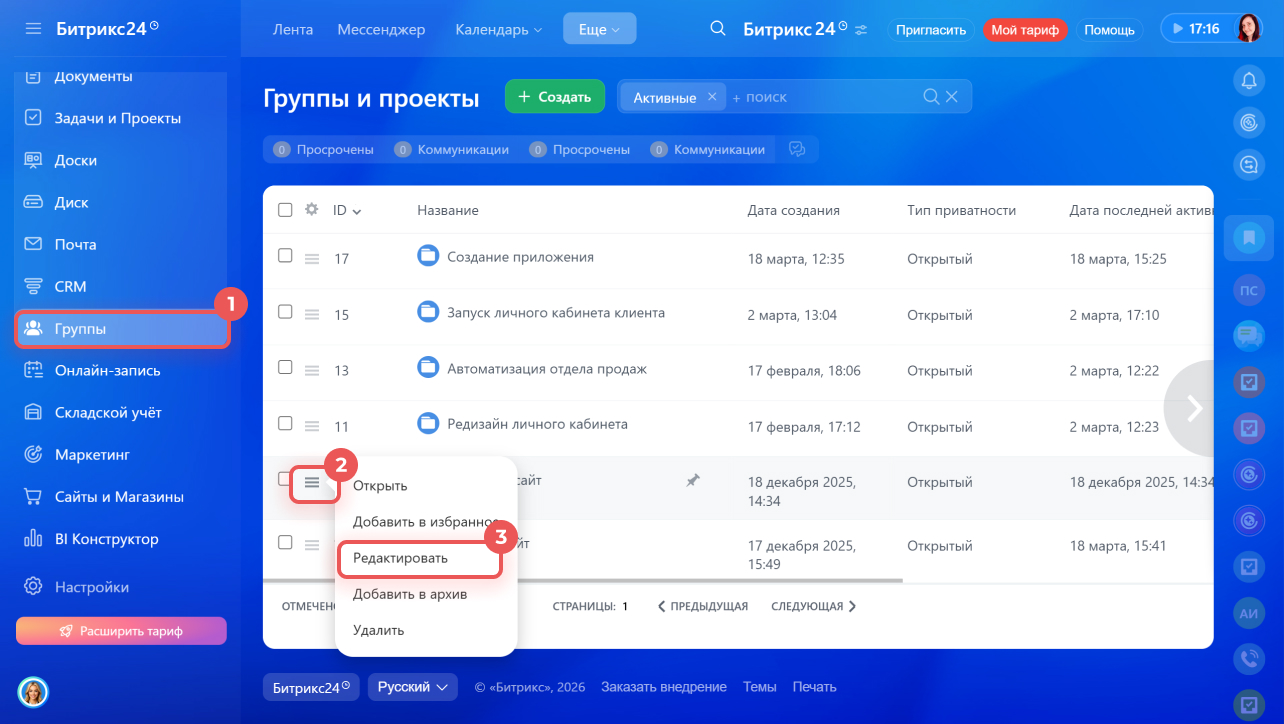The image size is (1284, 724).
Task: Expand the Еще navigation dropdown
Action: tap(599, 29)
